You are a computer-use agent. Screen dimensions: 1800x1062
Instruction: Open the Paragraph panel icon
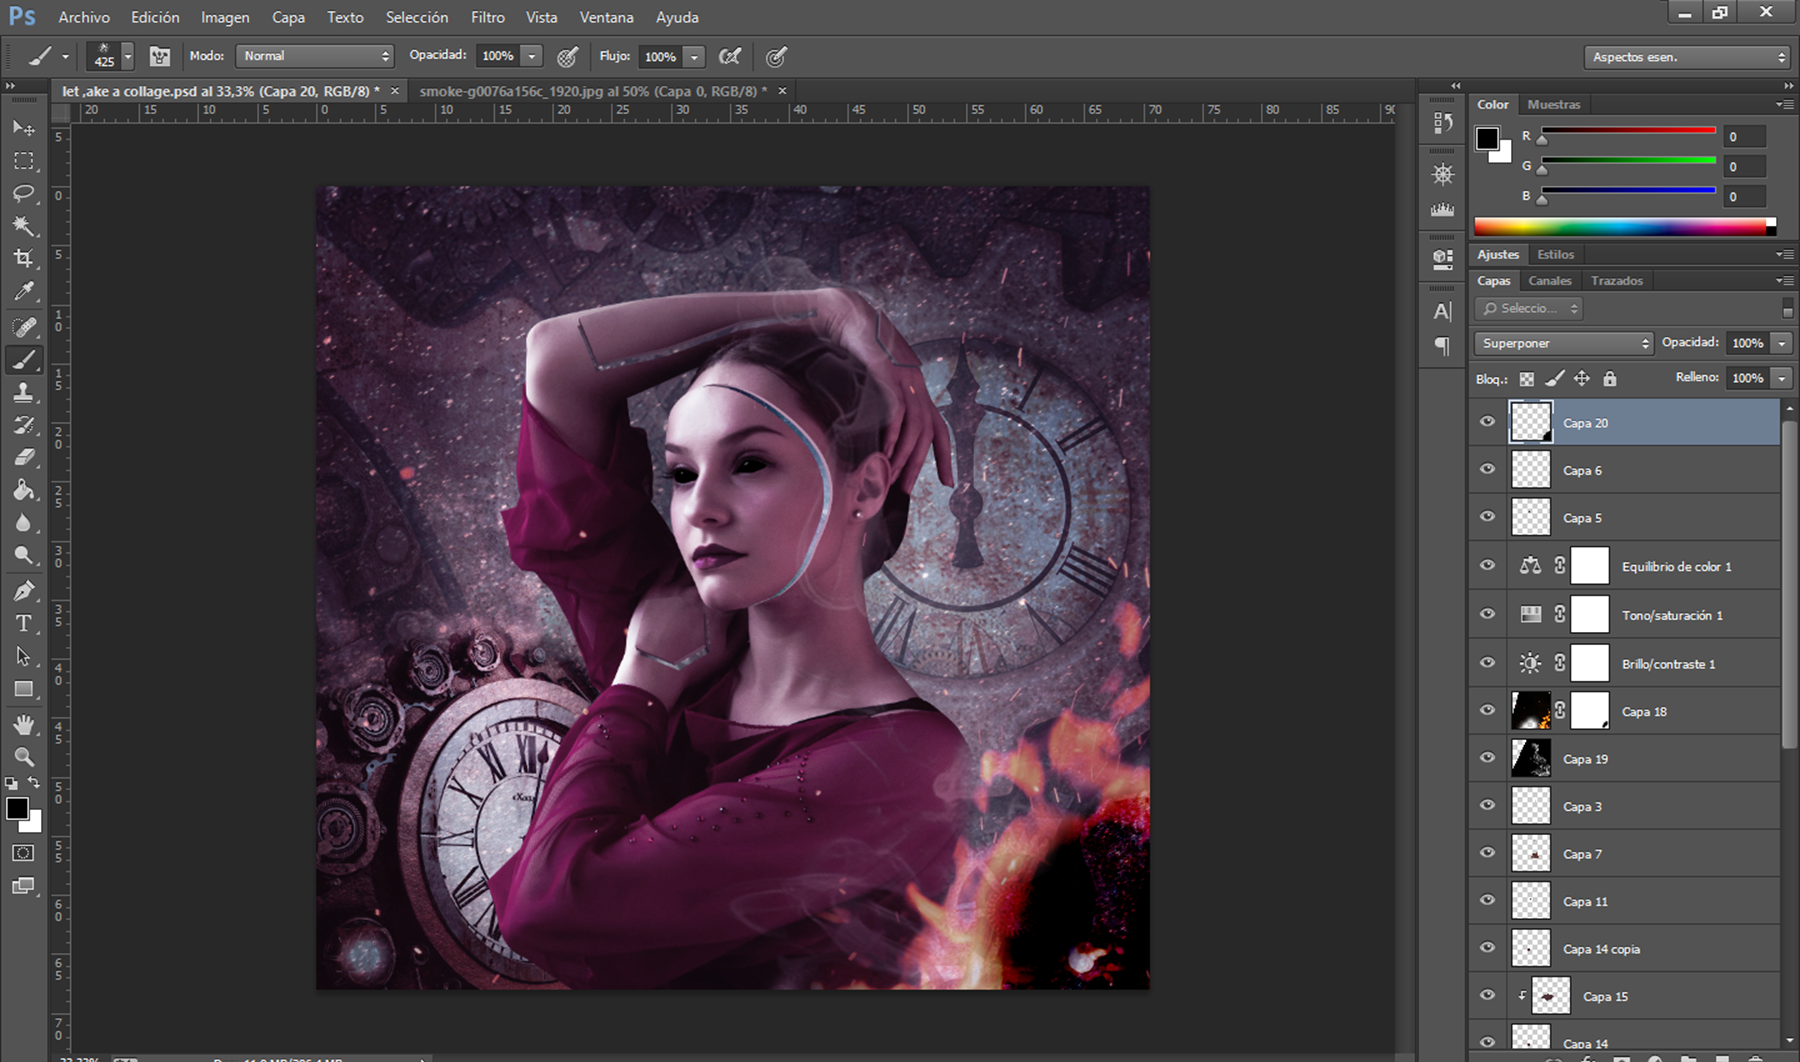pos(1442,346)
